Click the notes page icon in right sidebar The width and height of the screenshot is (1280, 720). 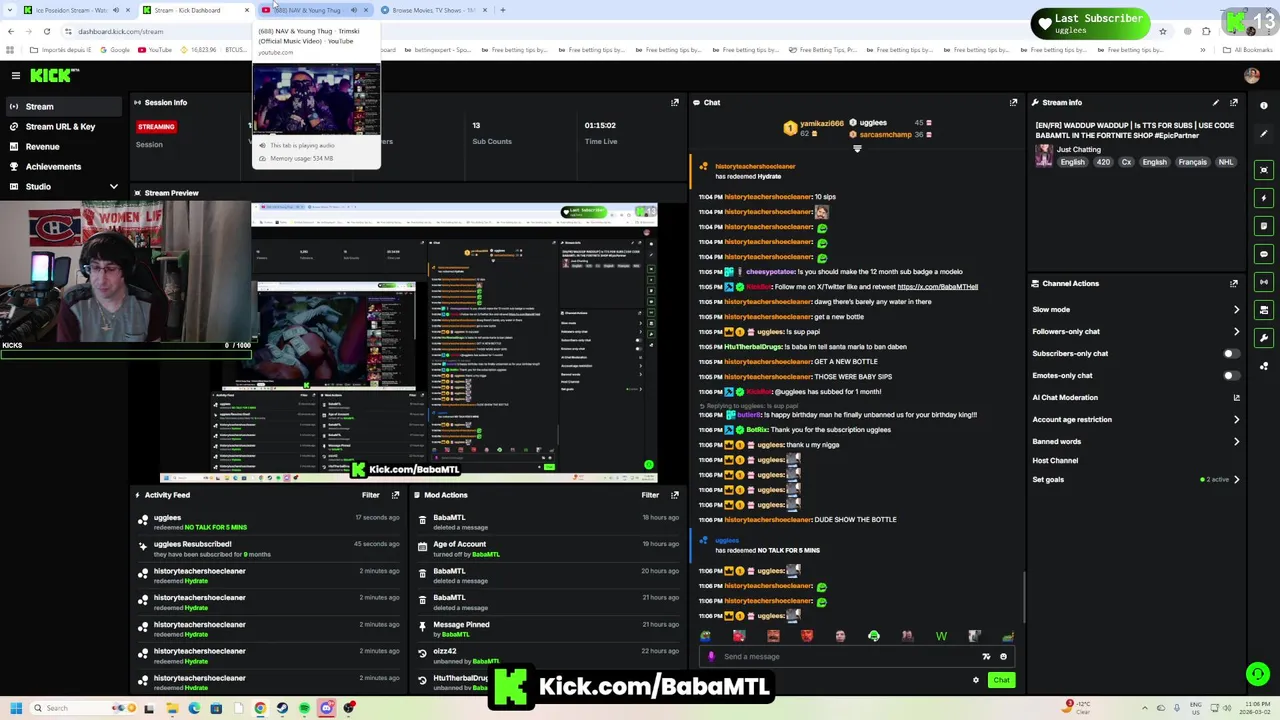[1264, 226]
